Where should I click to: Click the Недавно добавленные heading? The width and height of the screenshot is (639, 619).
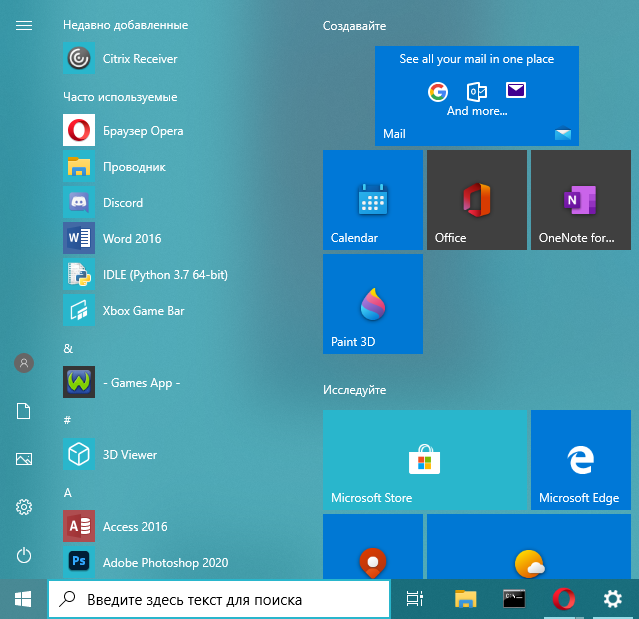click(x=126, y=25)
